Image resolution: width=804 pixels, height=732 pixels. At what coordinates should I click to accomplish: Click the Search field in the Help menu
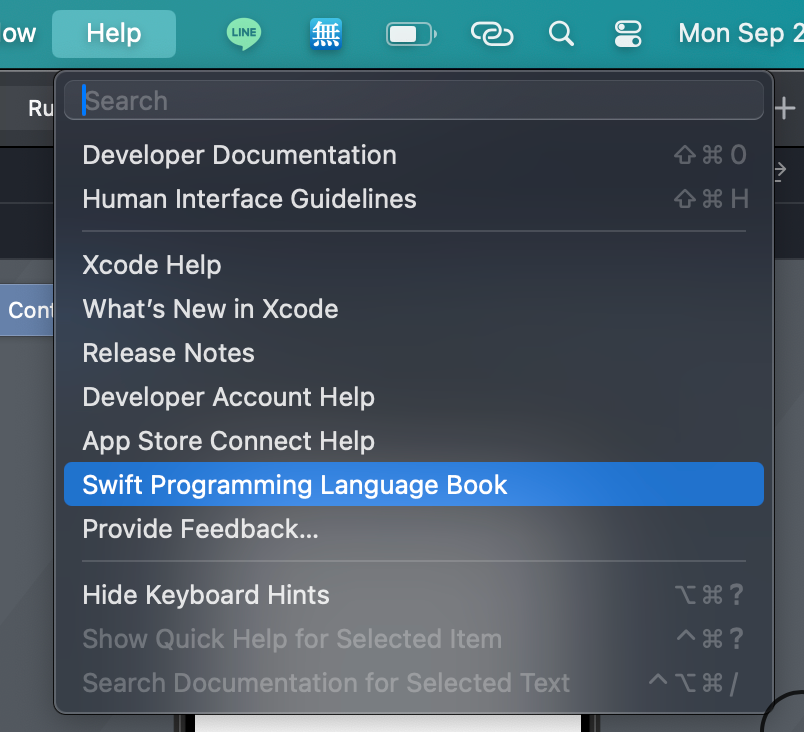pos(413,100)
